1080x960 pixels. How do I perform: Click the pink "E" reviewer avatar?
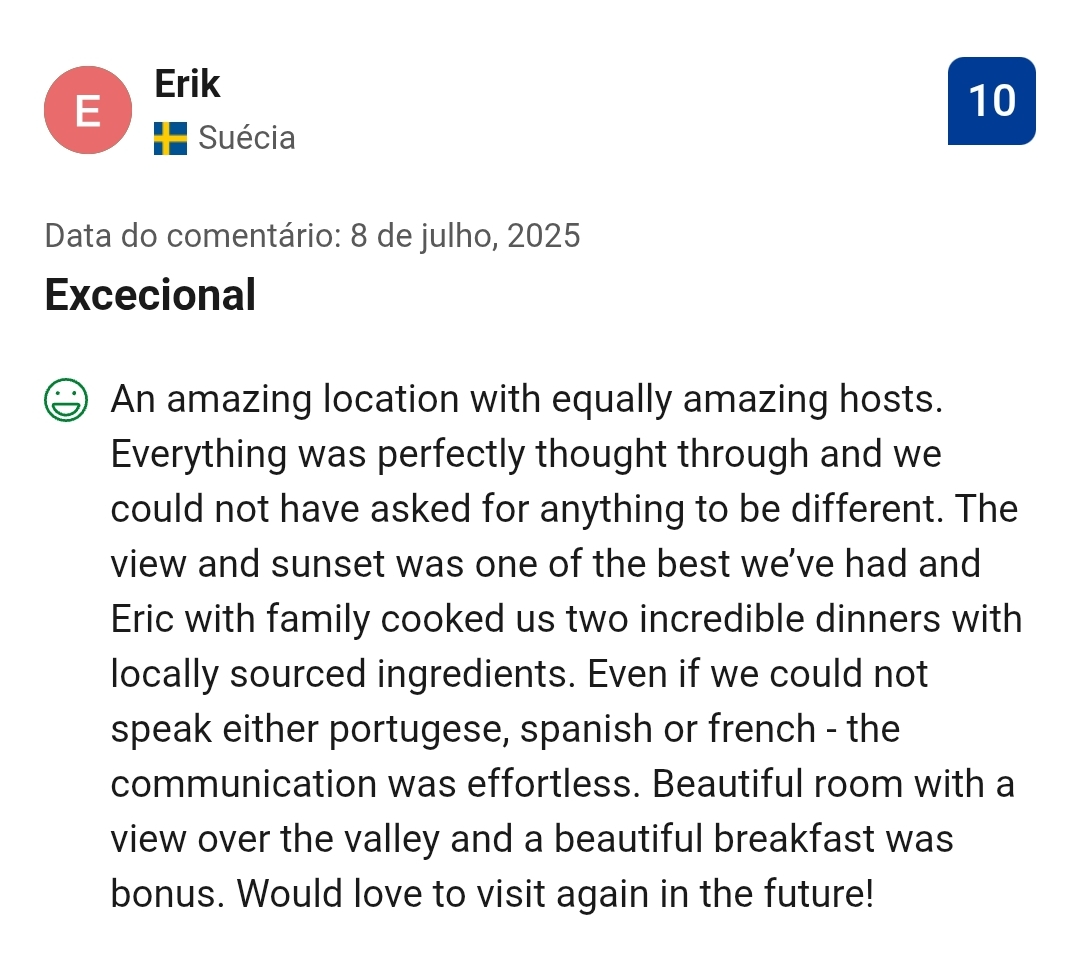pos(88,110)
